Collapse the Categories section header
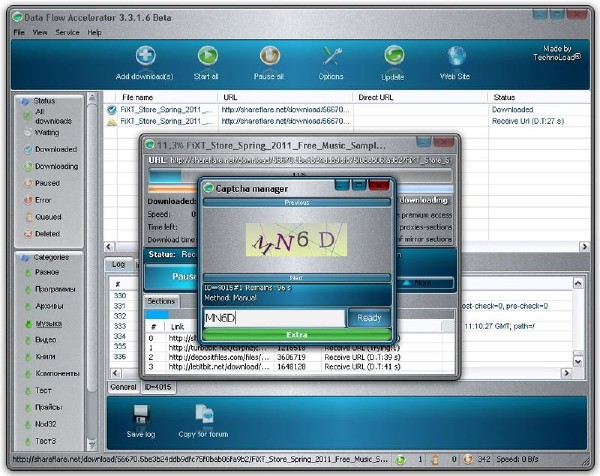The width and height of the screenshot is (600, 476). point(50,257)
